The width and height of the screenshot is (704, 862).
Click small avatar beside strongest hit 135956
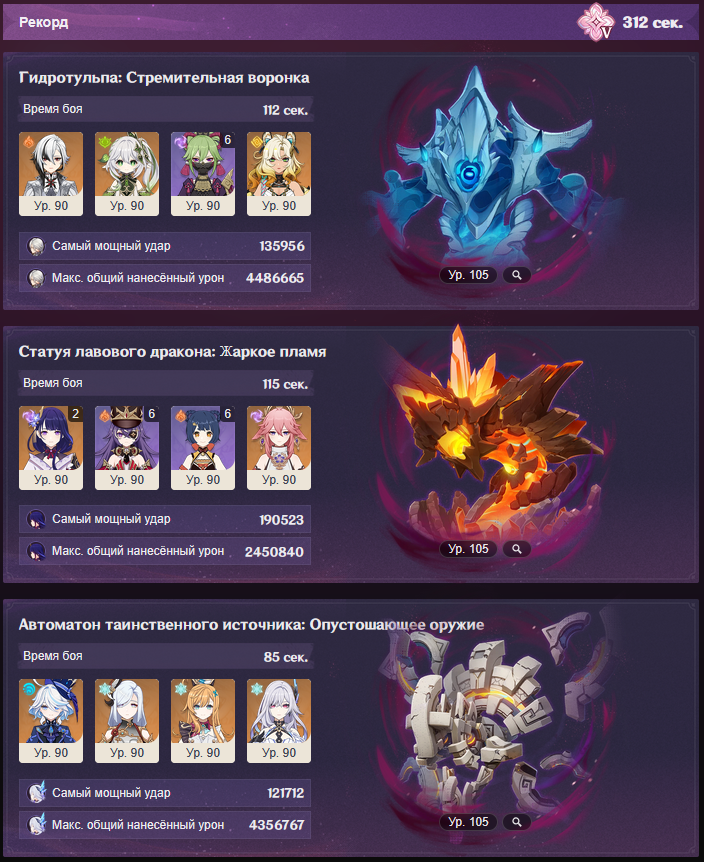pos(36,246)
